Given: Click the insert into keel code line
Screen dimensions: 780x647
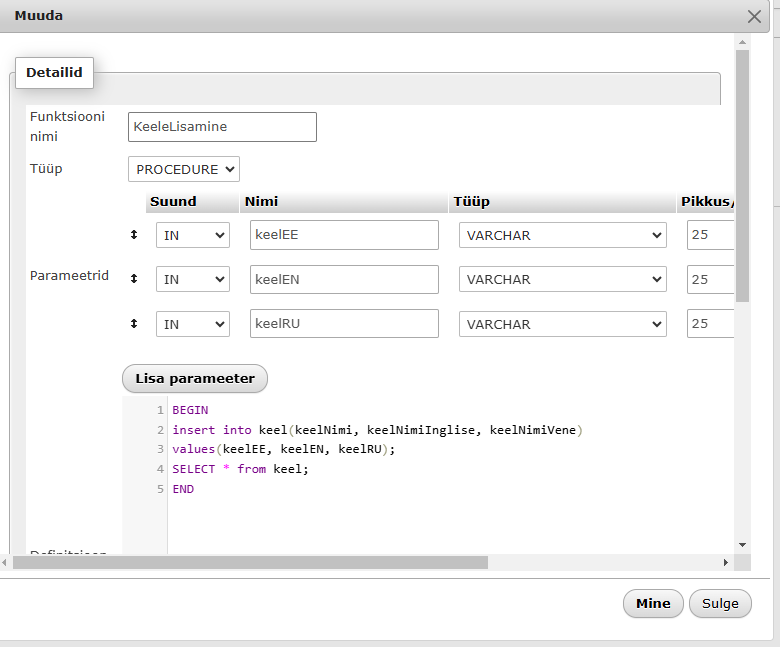Looking at the screenshot, I should [378, 430].
